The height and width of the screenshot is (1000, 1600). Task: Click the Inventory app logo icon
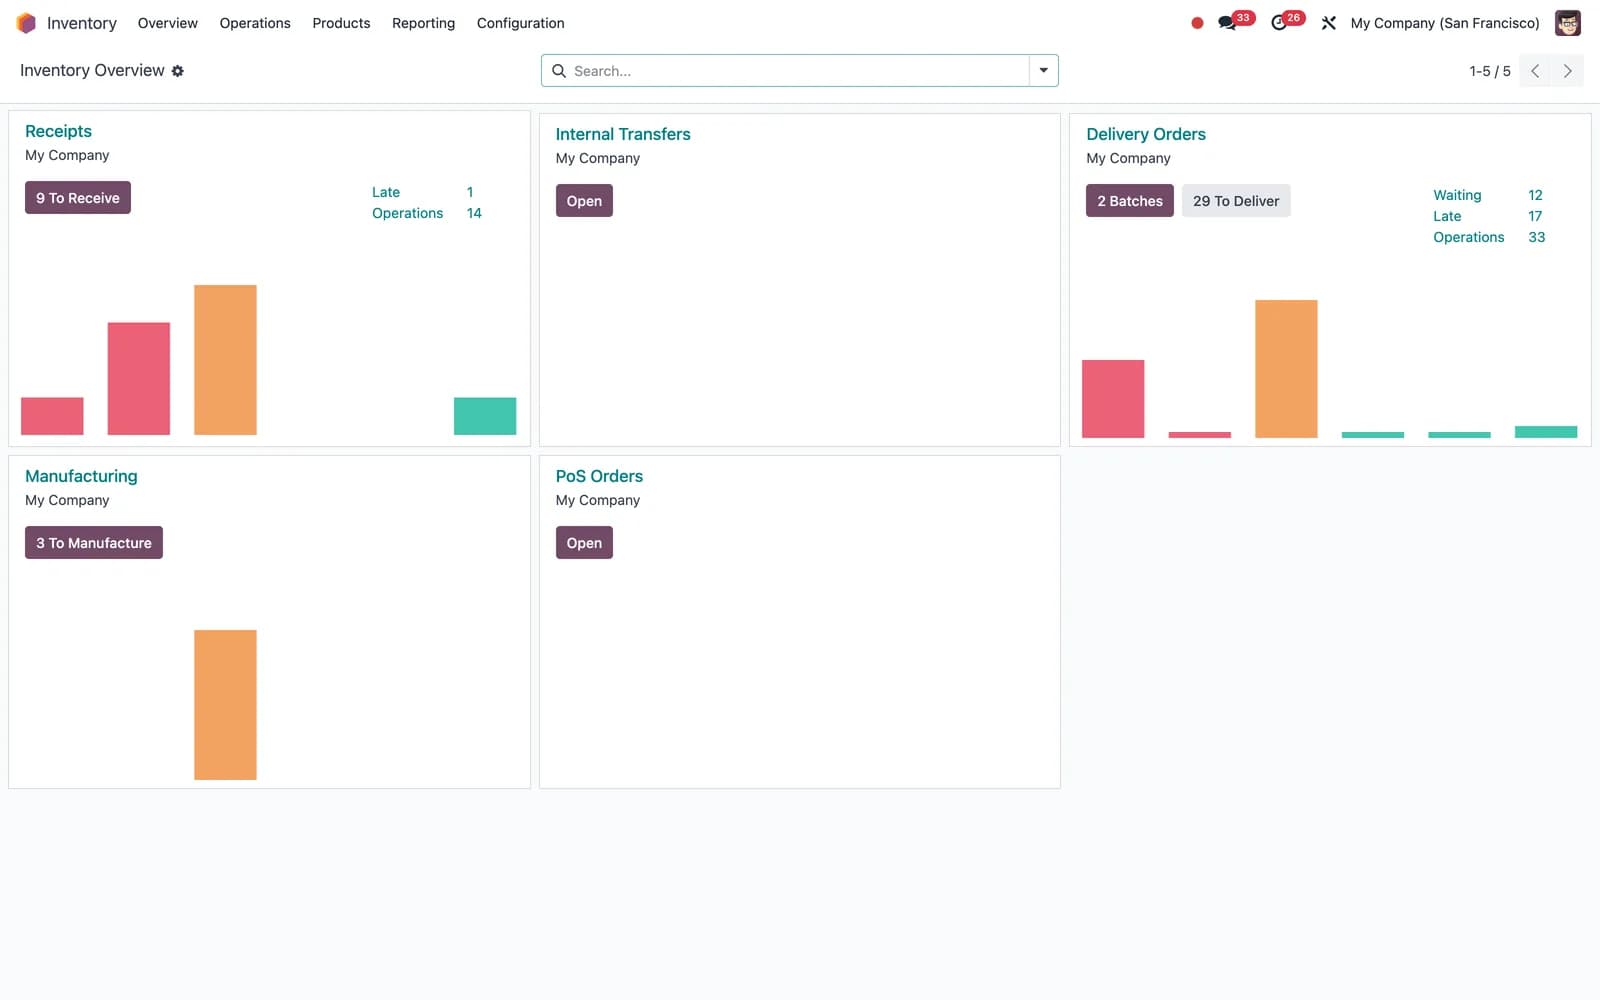click(x=26, y=23)
